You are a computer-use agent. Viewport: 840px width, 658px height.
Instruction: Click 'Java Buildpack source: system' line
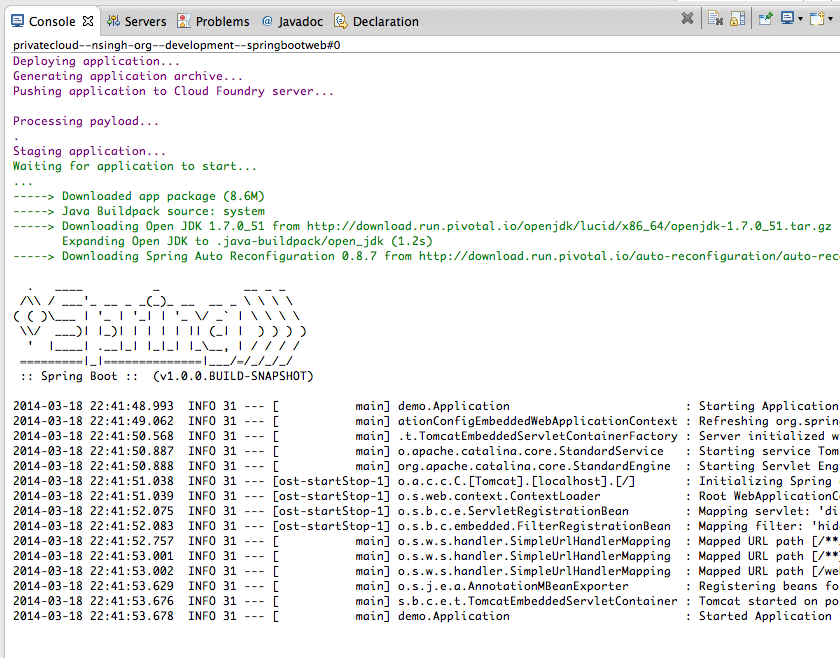[163, 211]
